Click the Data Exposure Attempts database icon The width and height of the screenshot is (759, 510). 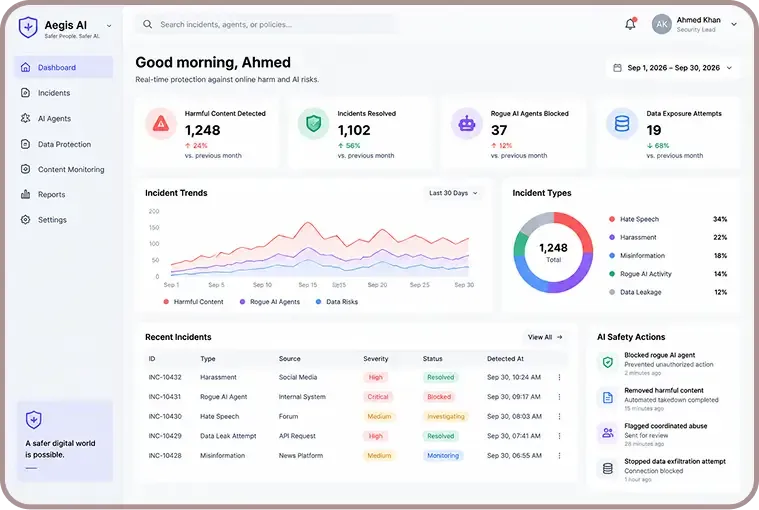(622, 124)
